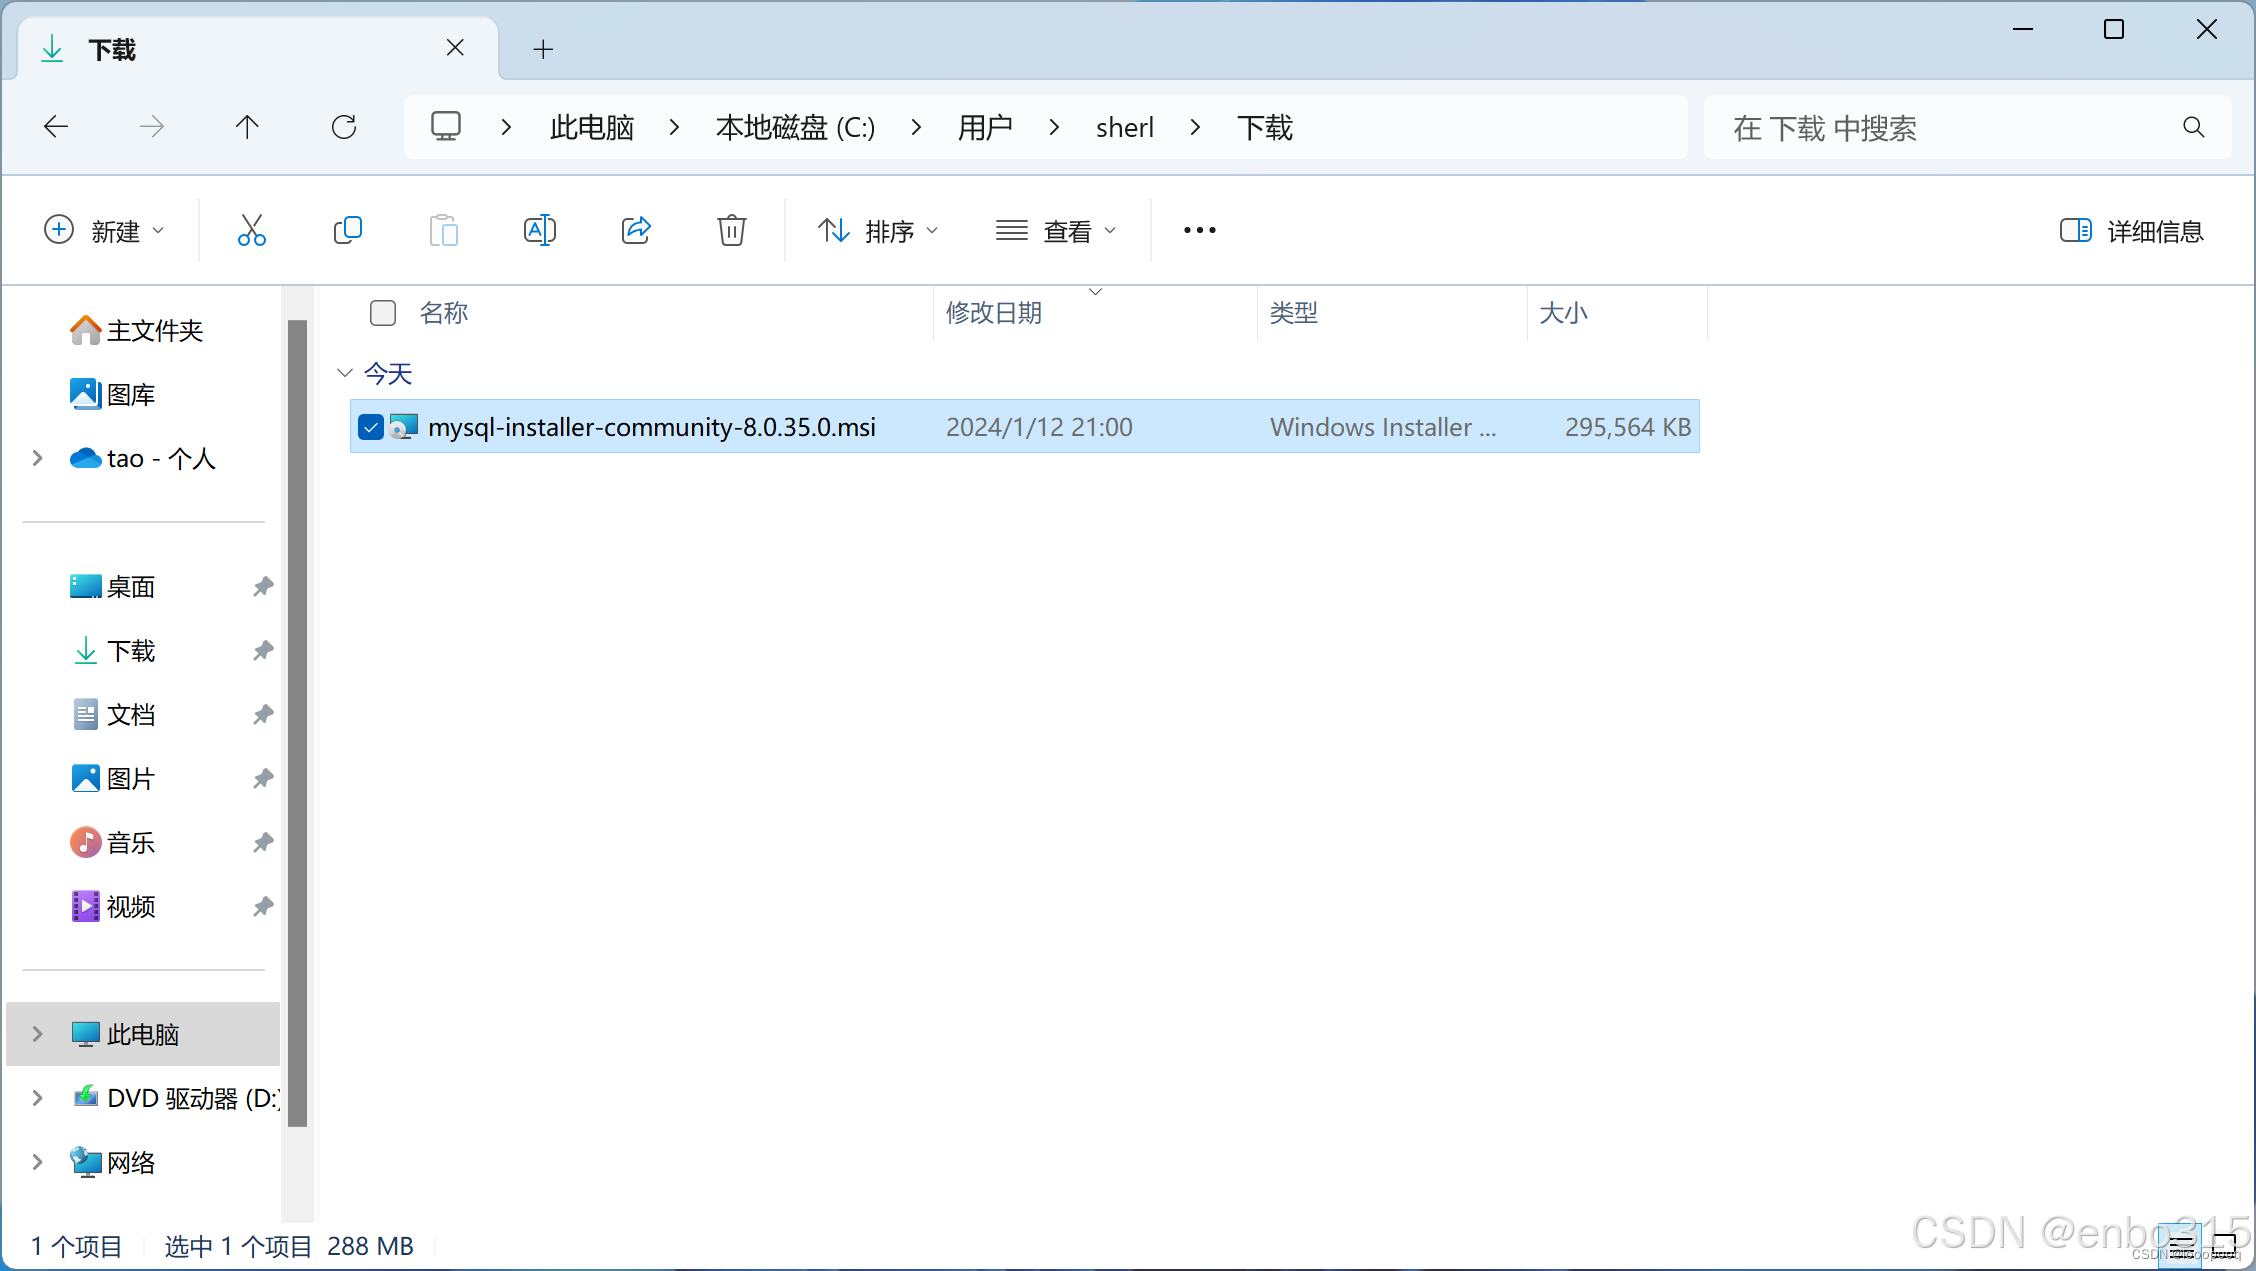This screenshot has width=2256, height=1271.
Task: Click the Delete trash icon
Action: (731, 230)
